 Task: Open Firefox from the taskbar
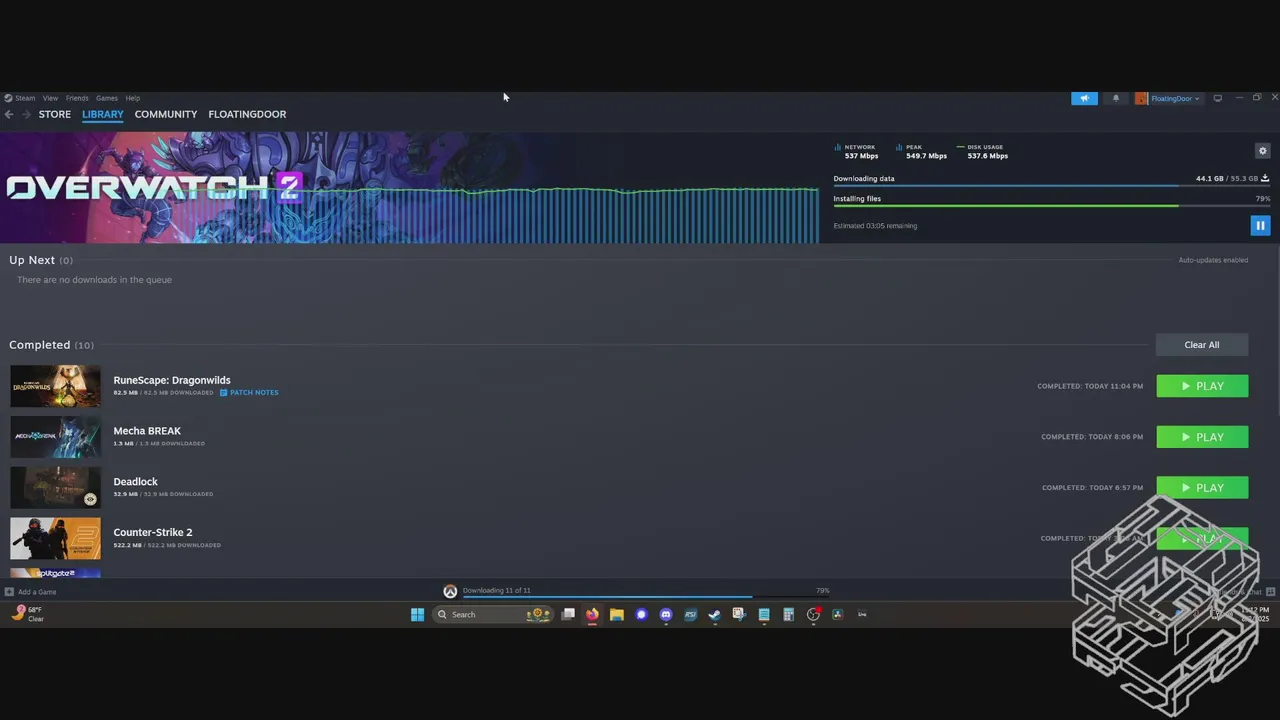coord(592,614)
